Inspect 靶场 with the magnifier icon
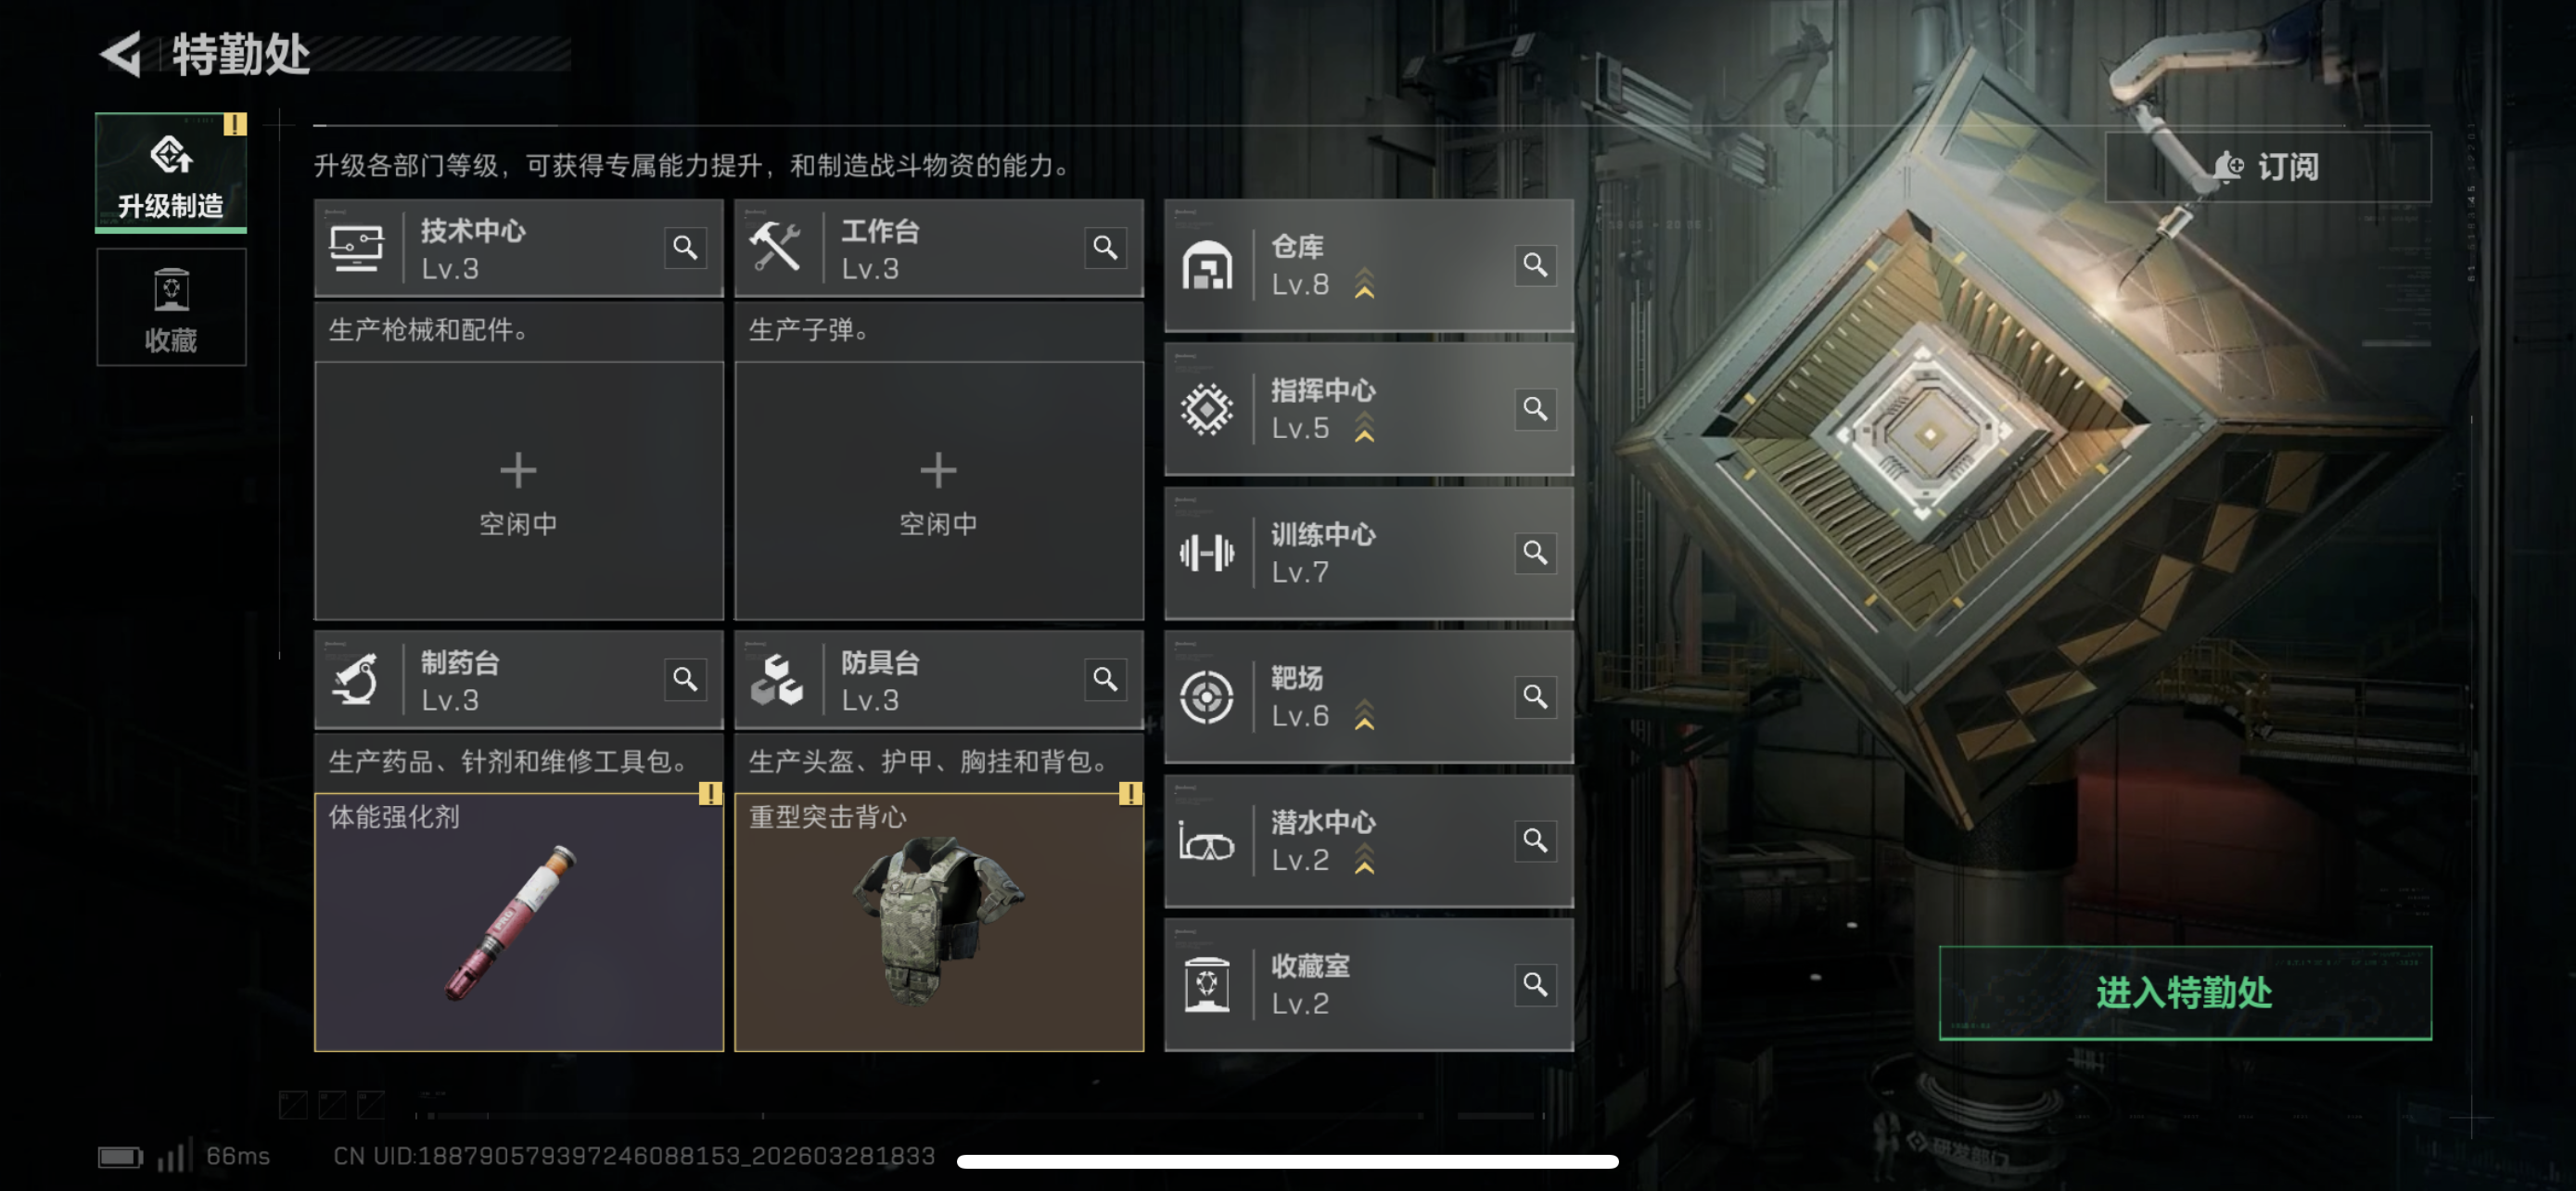The image size is (2576, 1191). coord(1535,697)
